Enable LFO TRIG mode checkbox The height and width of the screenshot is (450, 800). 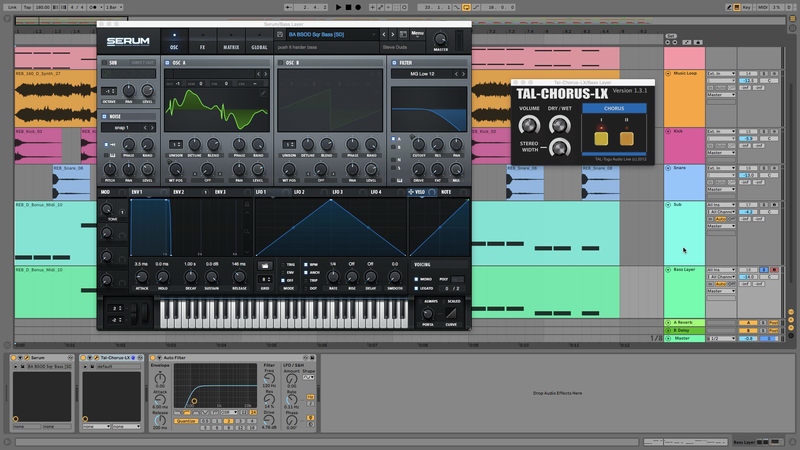(283, 264)
